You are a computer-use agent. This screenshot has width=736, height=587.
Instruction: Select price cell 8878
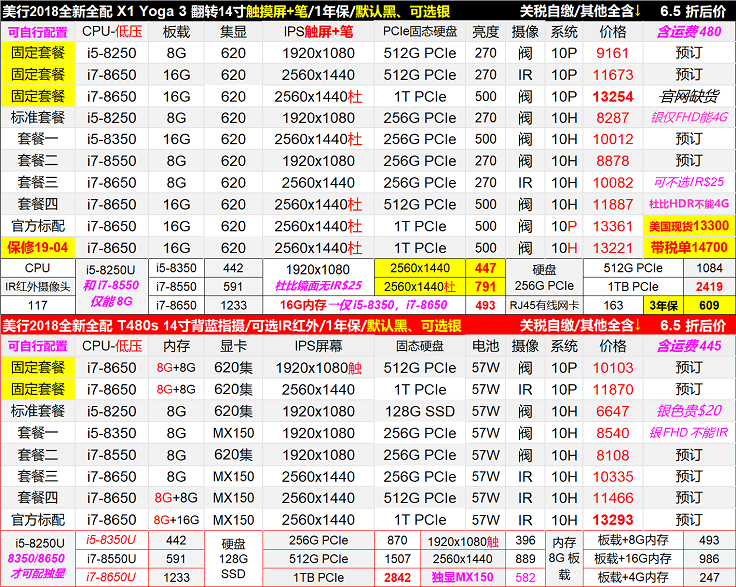pos(612,161)
